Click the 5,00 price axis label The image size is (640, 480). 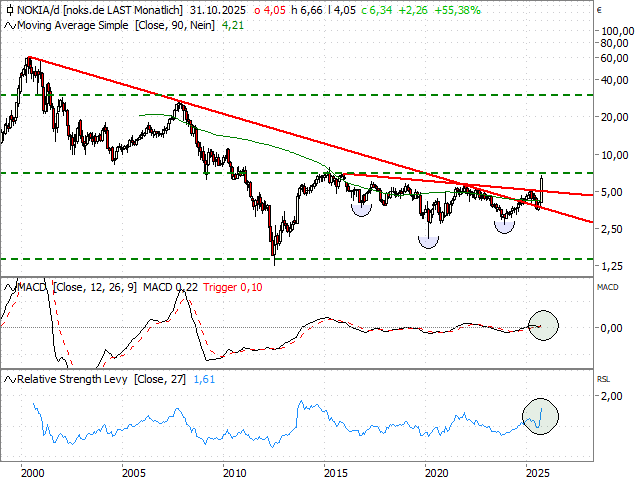(611, 192)
